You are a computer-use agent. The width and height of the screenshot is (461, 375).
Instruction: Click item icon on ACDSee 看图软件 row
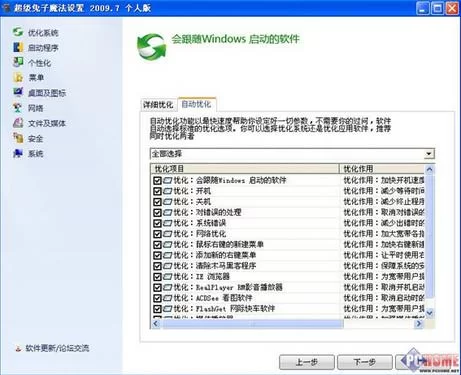coord(167,298)
